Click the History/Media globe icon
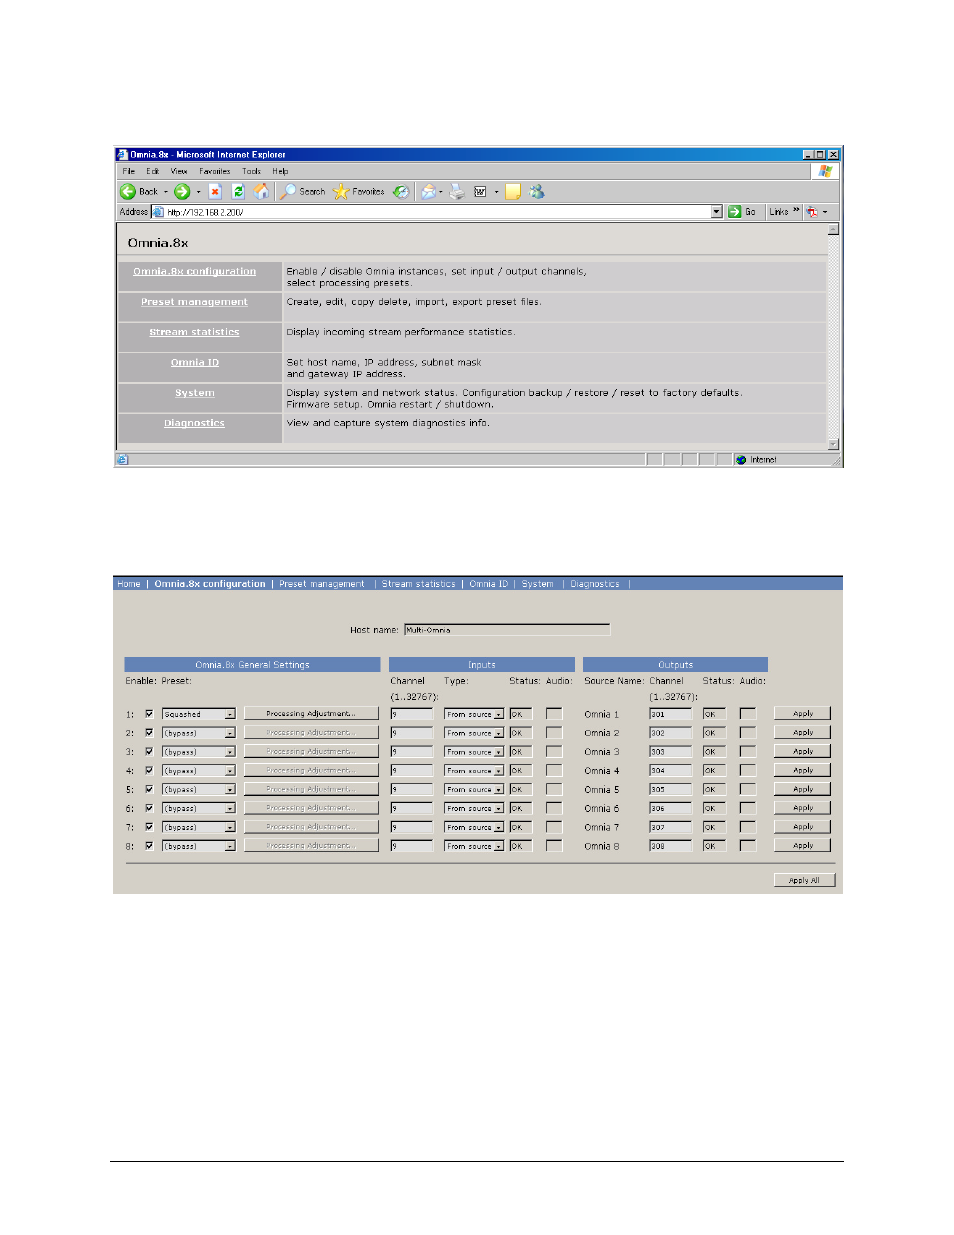The width and height of the screenshot is (954, 1235). pyautogui.click(x=401, y=192)
